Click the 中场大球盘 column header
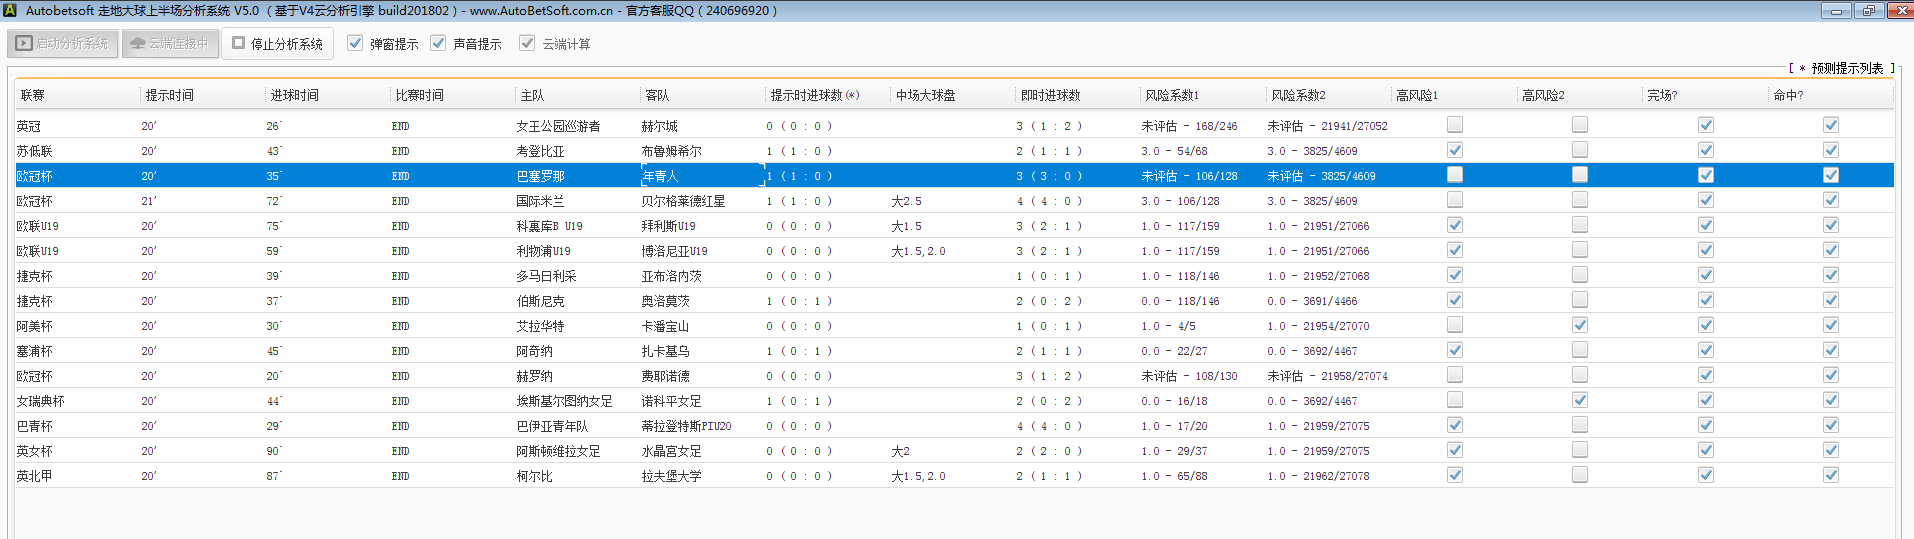The width and height of the screenshot is (1914, 539). tap(925, 95)
